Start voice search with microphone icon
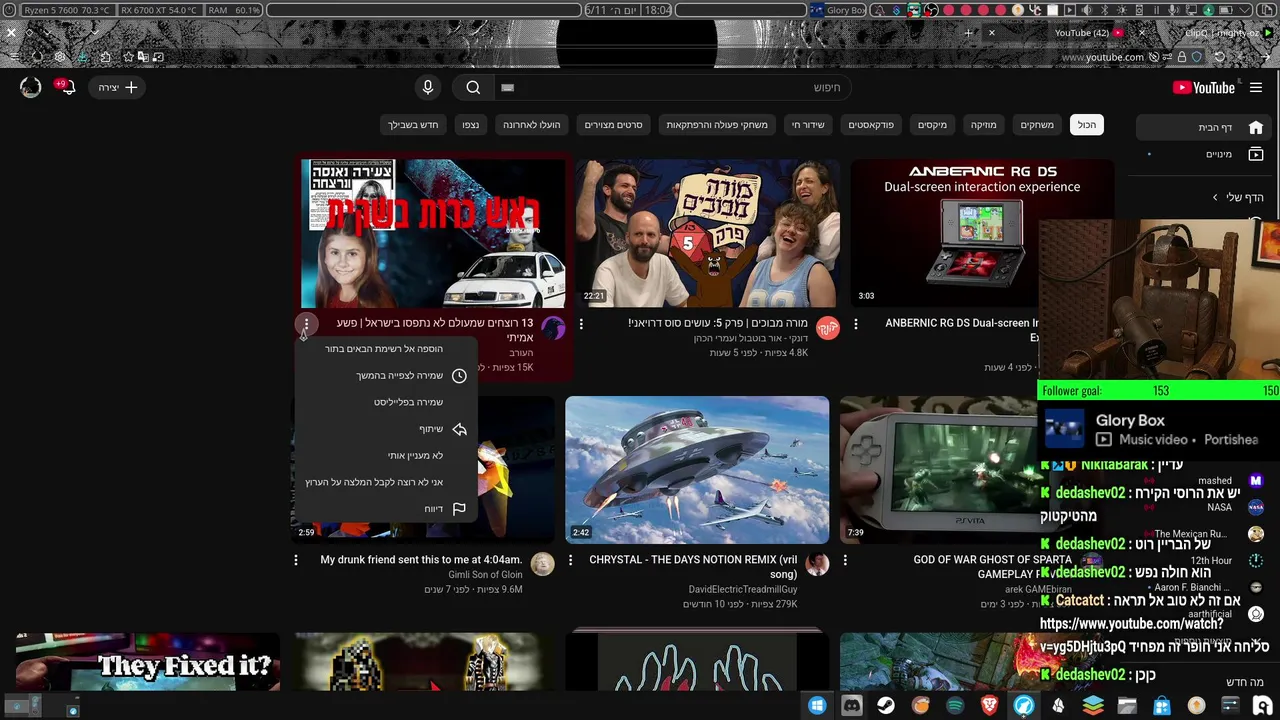The width and height of the screenshot is (1280, 720). (428, 88)
